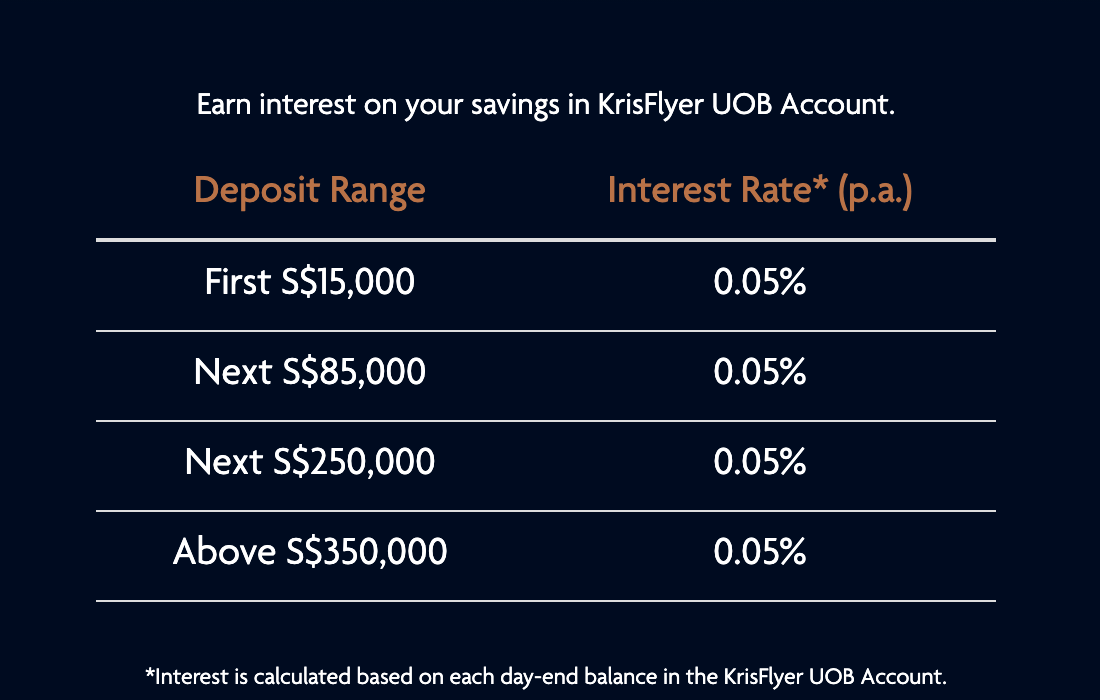Click the interest calculation footnote text

click(x=546, y=677)
